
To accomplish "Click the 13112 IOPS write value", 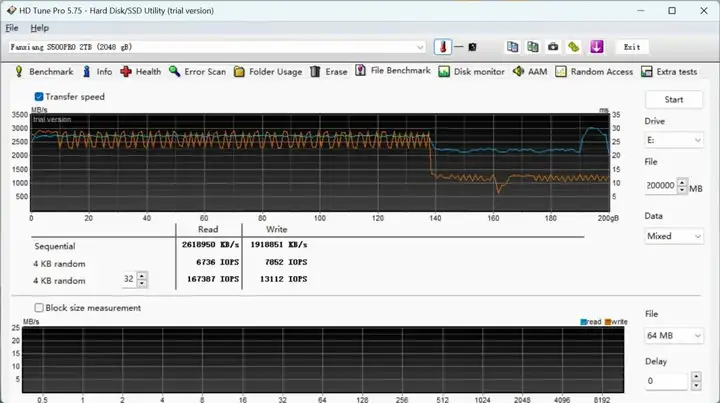I will pyautogui.click(x=283, y=279).
